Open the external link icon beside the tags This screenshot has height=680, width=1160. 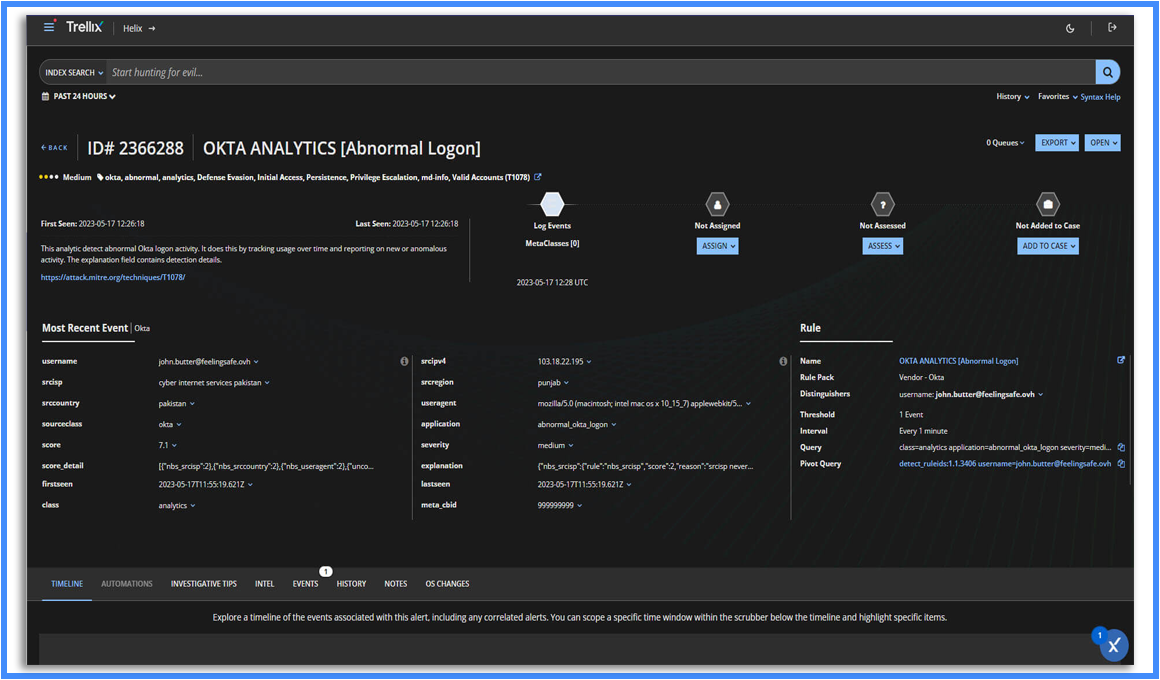click(x=538, y=177)
